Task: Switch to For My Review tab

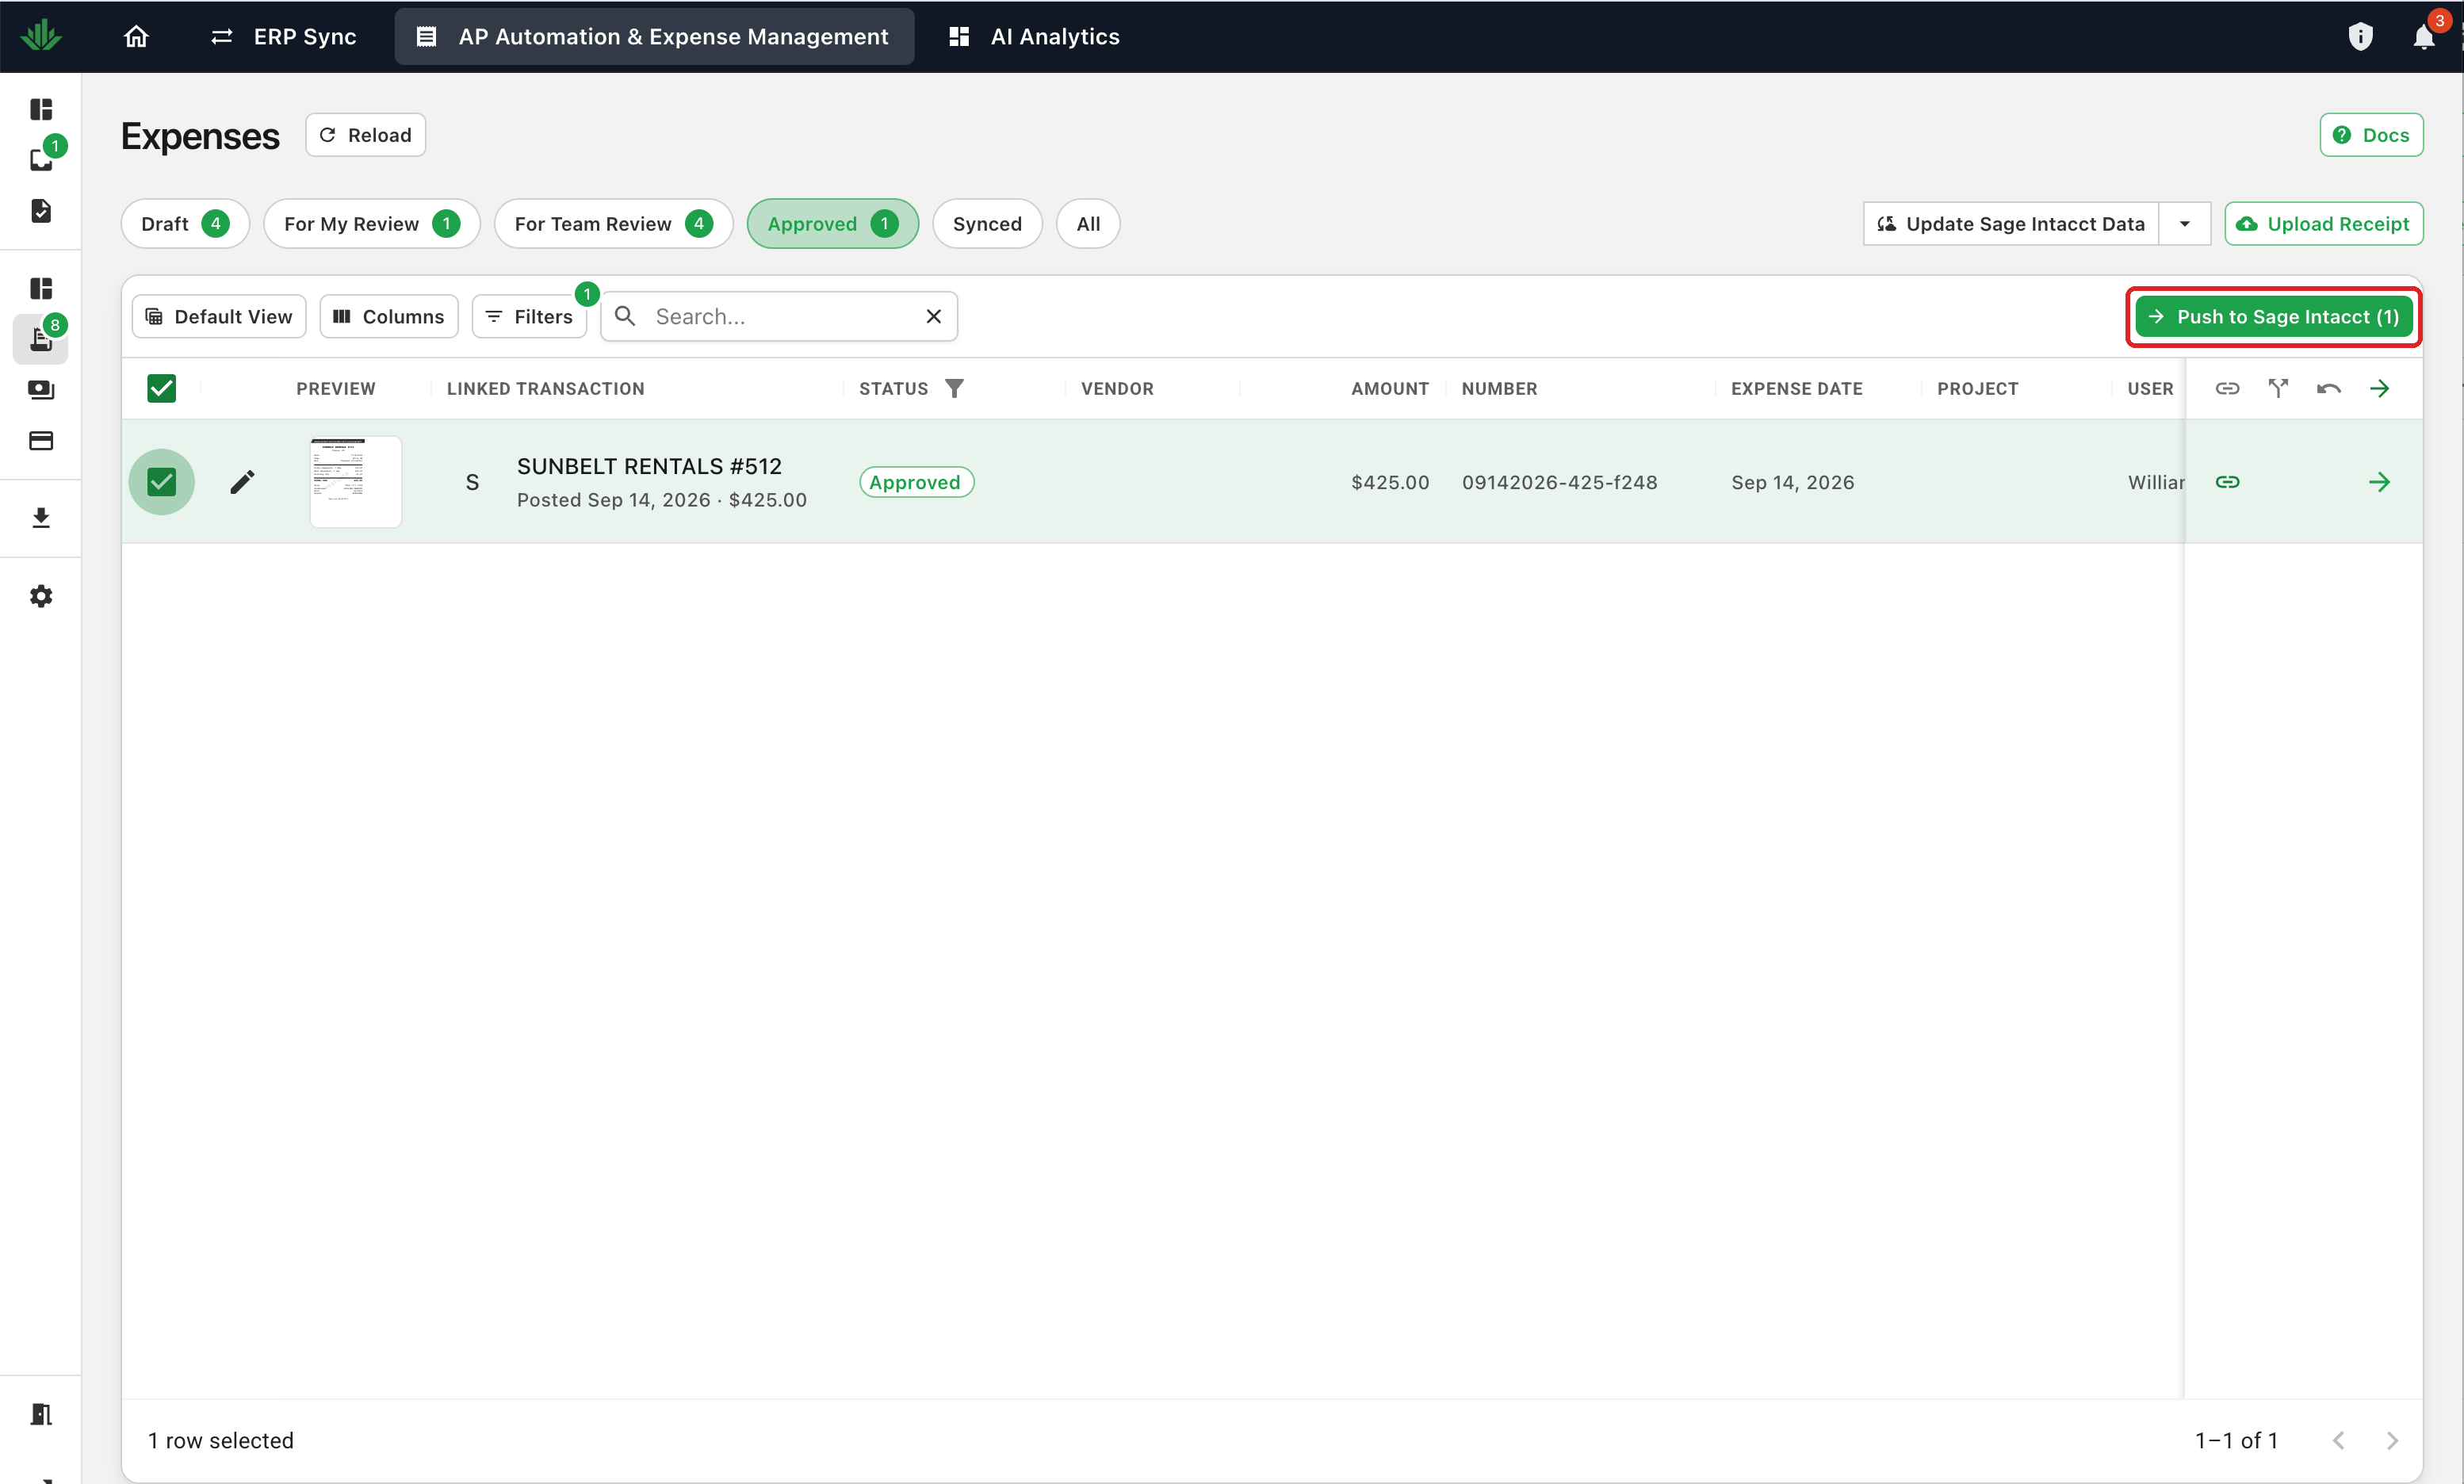Action: tap(371, 224)
